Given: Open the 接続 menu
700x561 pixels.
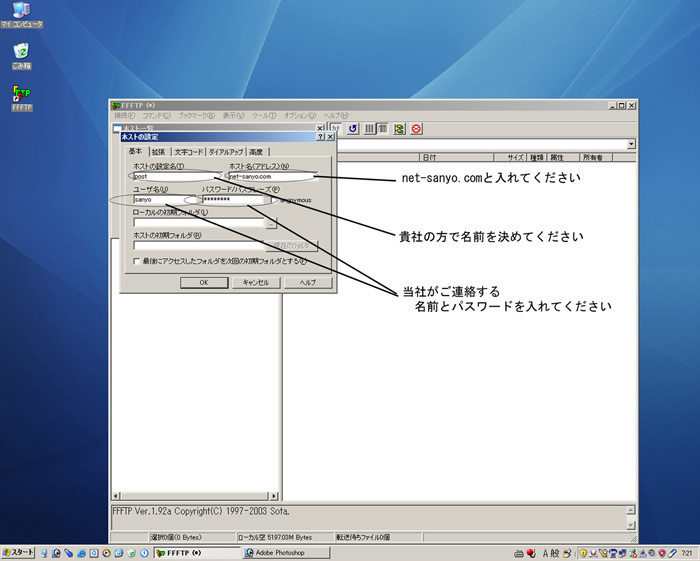Looking at the screenshot, I should (124, 116).
